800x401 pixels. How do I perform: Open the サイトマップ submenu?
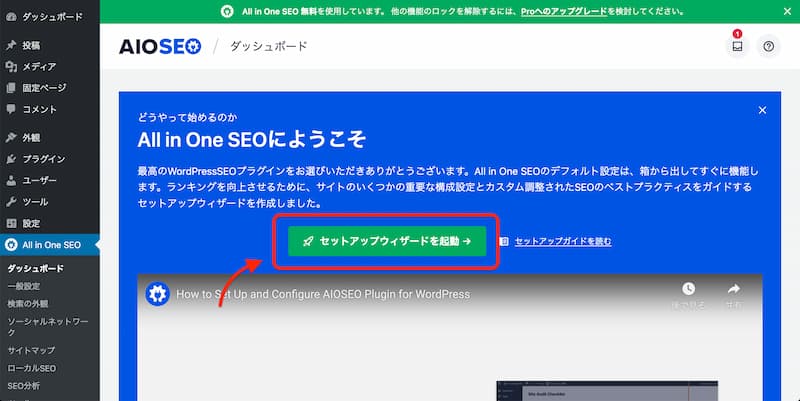[31, 350]
